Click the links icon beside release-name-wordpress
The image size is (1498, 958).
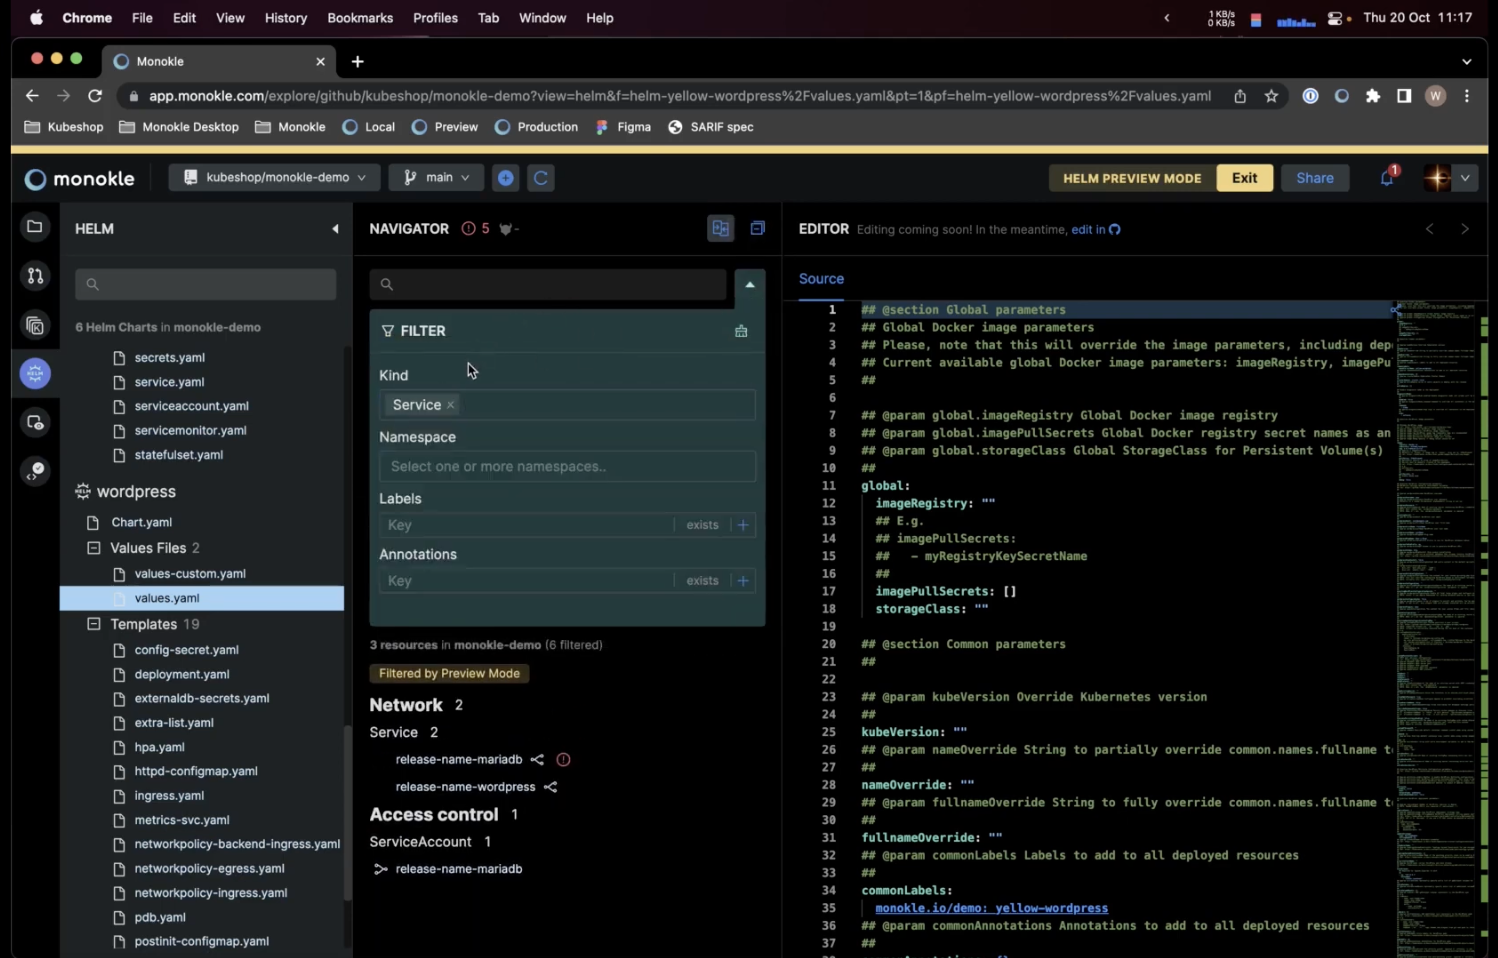click(550, 787)
